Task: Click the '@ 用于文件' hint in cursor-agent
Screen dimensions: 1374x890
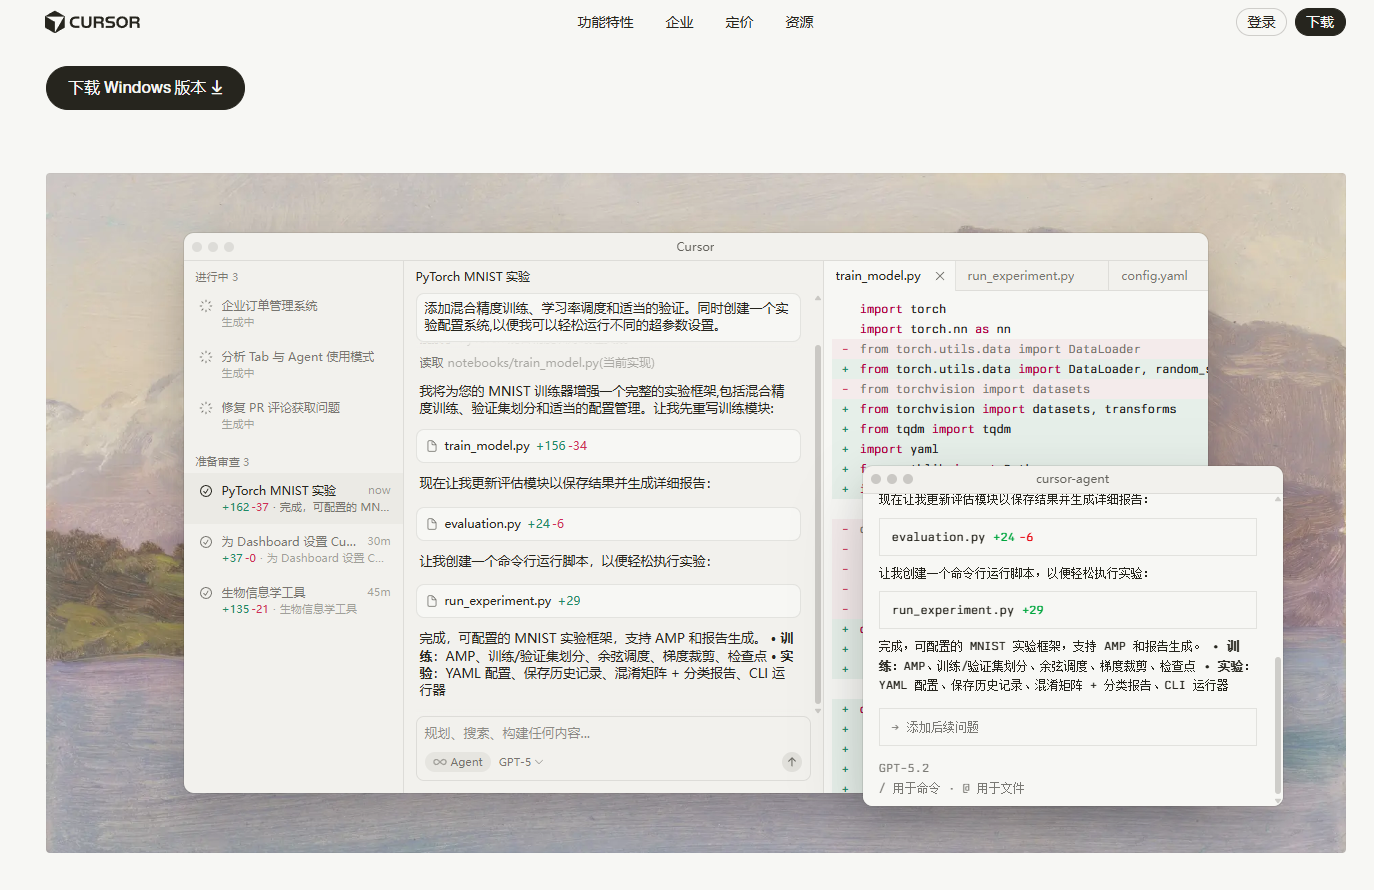Action: click(x=993, y=788)
